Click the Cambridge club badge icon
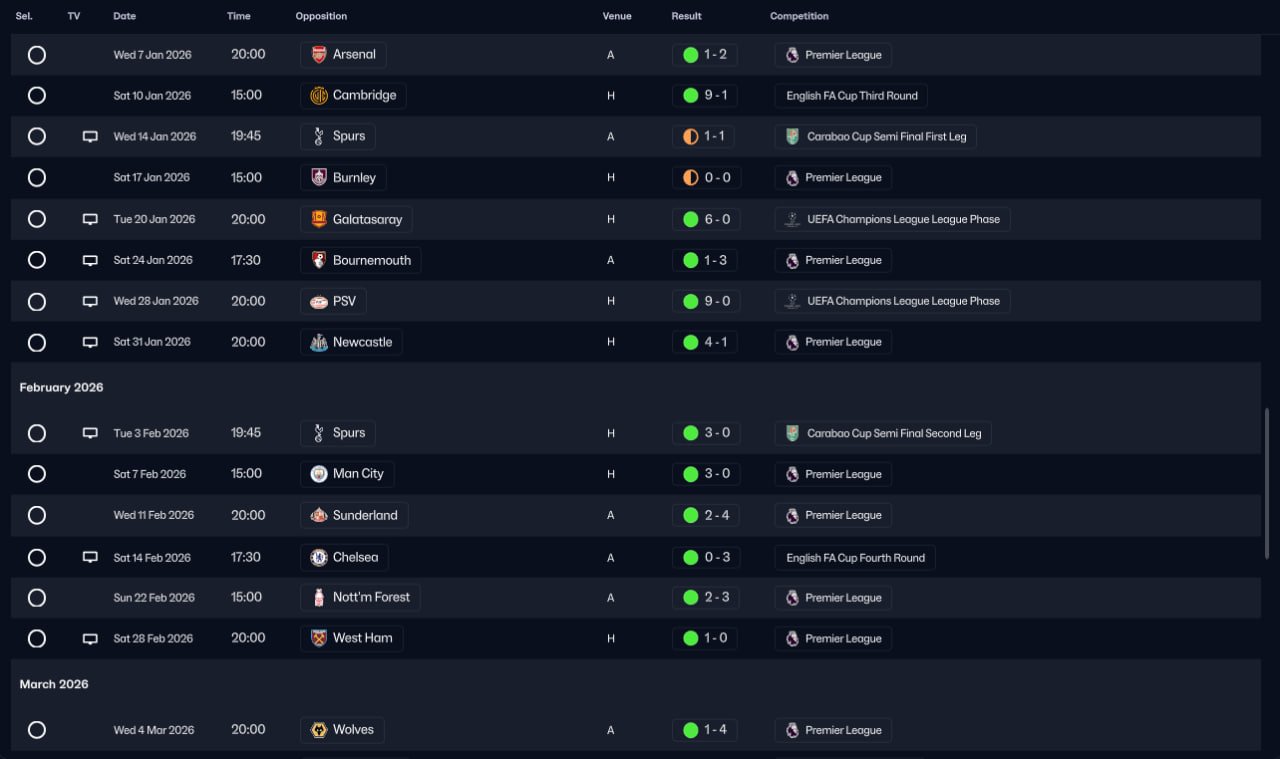This screenshot has width=1280, height=759. [x=318, y=96]
